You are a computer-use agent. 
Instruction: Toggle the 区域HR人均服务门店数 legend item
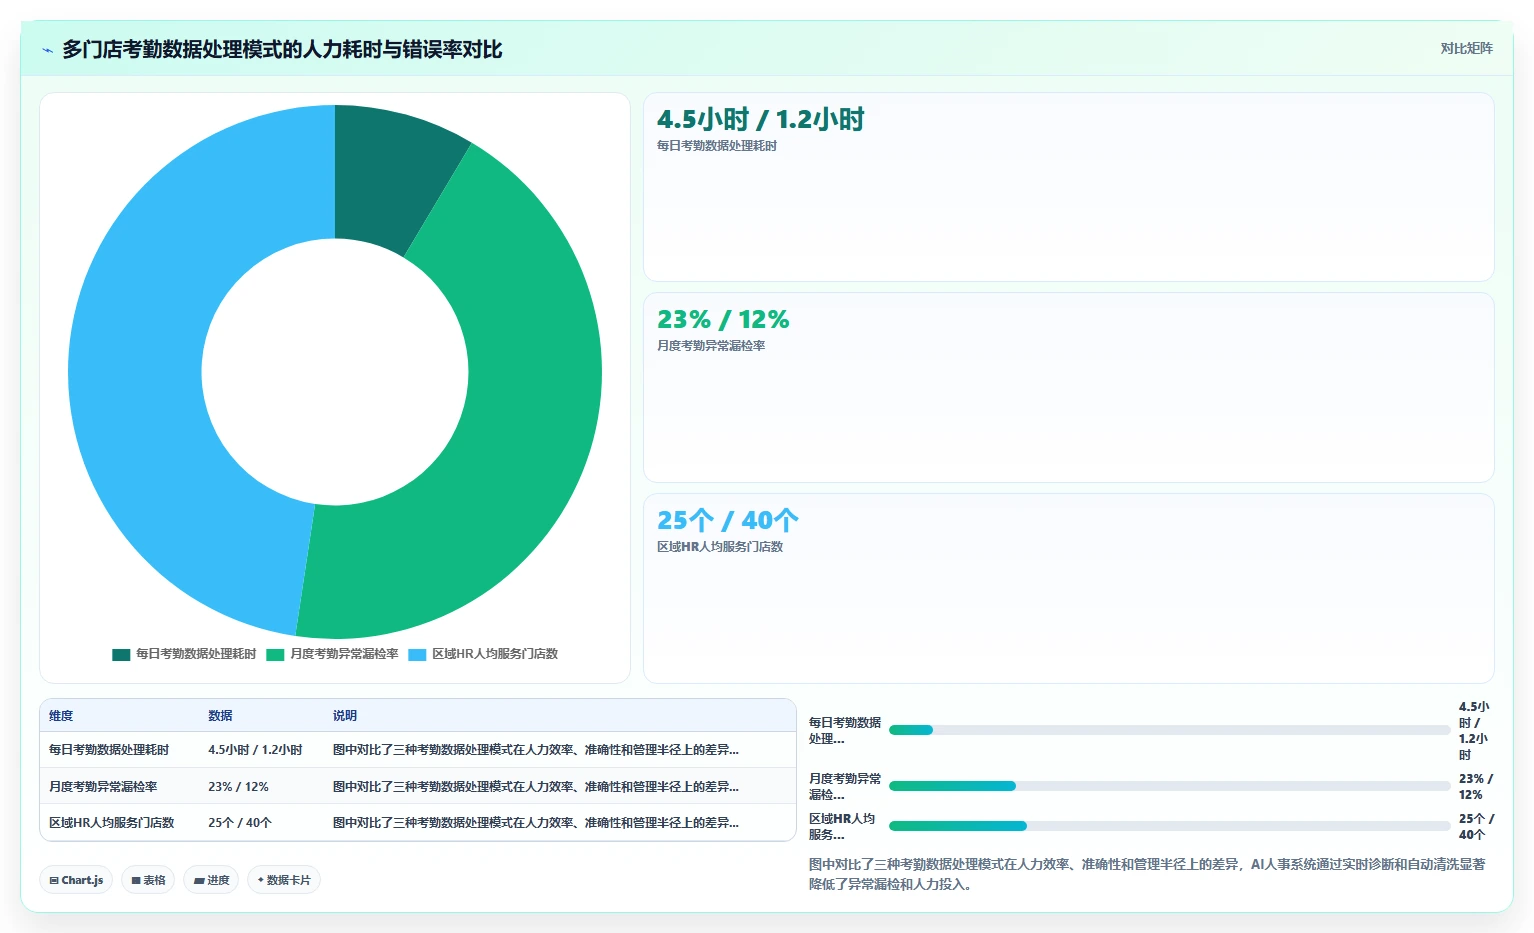(x=483, y=654)
